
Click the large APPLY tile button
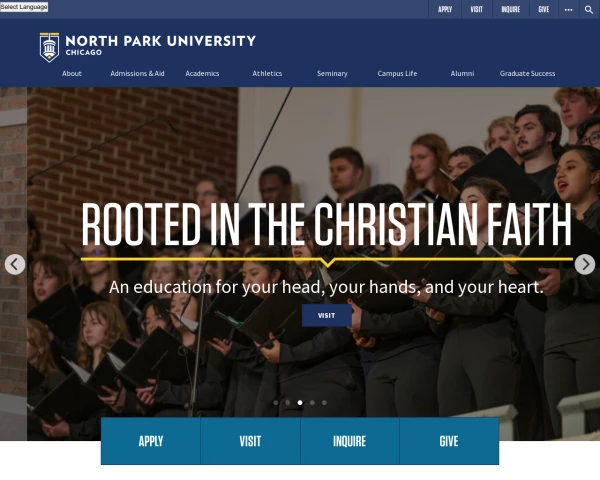151,441
